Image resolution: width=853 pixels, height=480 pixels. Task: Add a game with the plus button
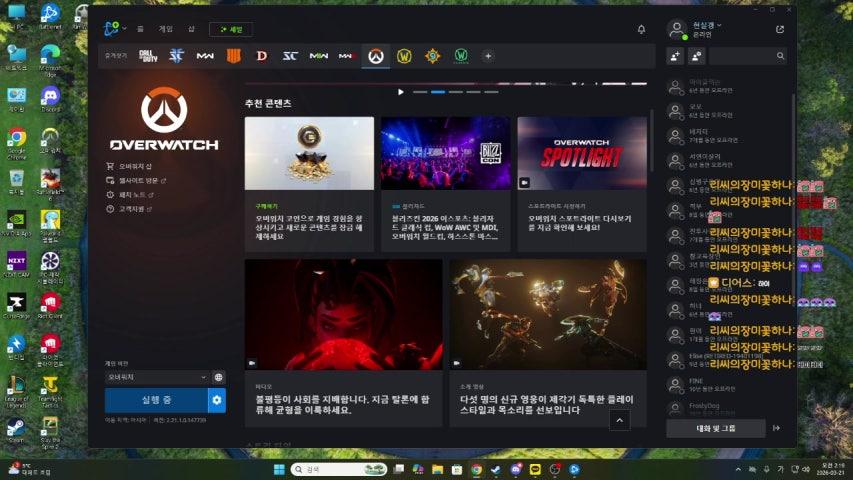click(x=488, y=56)
